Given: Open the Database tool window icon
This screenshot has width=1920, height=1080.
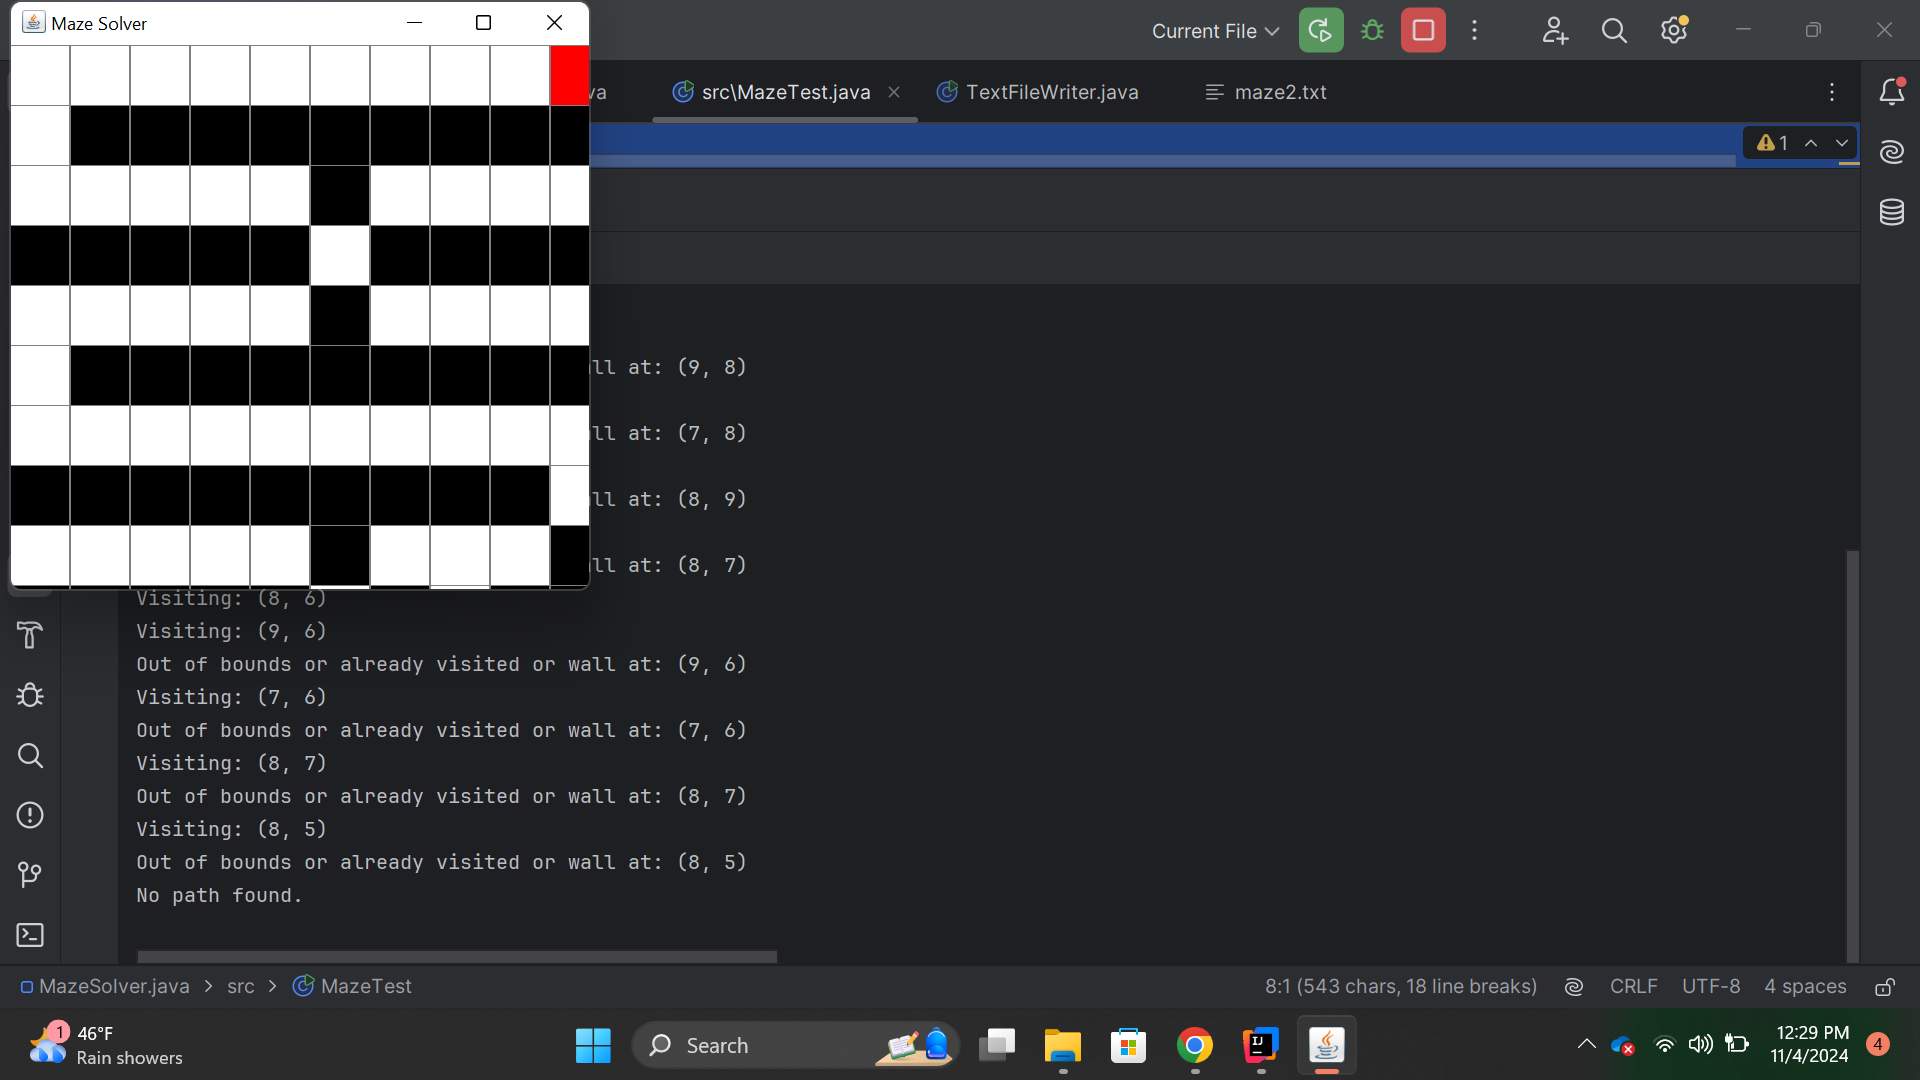Looking at the screenshot, I should tap(1892, 212).
